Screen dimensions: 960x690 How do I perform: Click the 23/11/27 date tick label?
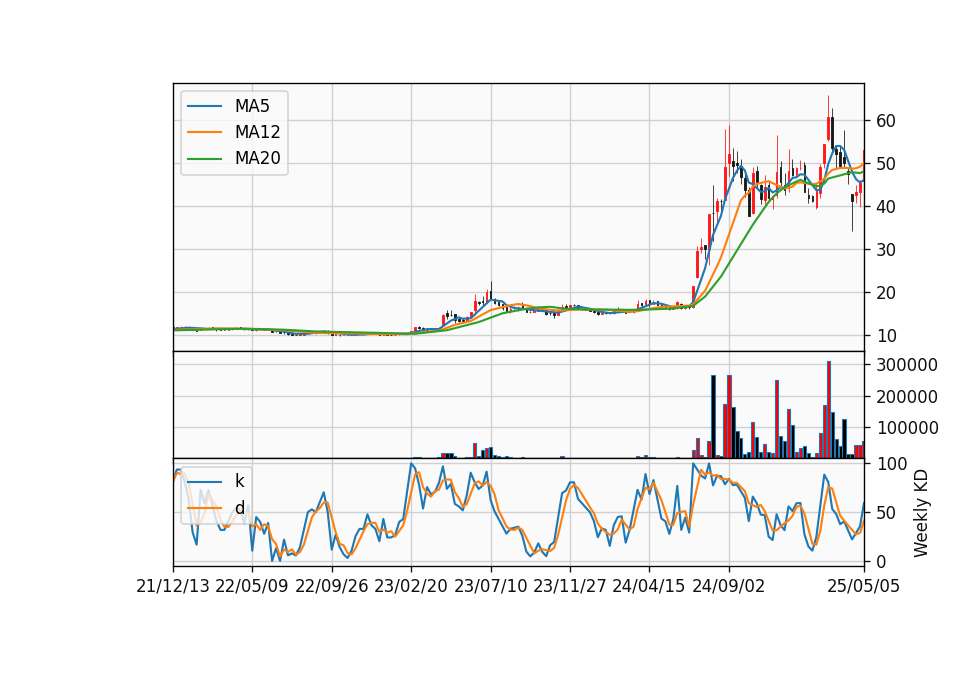[570, 586]
